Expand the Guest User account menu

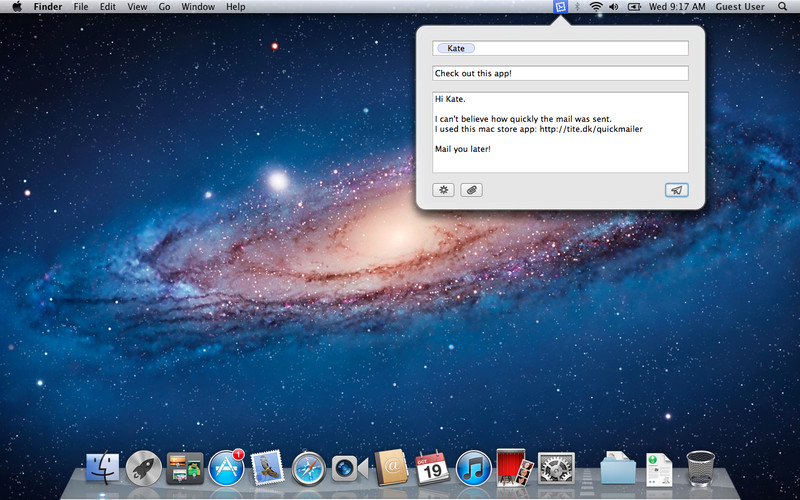point(740,7)
